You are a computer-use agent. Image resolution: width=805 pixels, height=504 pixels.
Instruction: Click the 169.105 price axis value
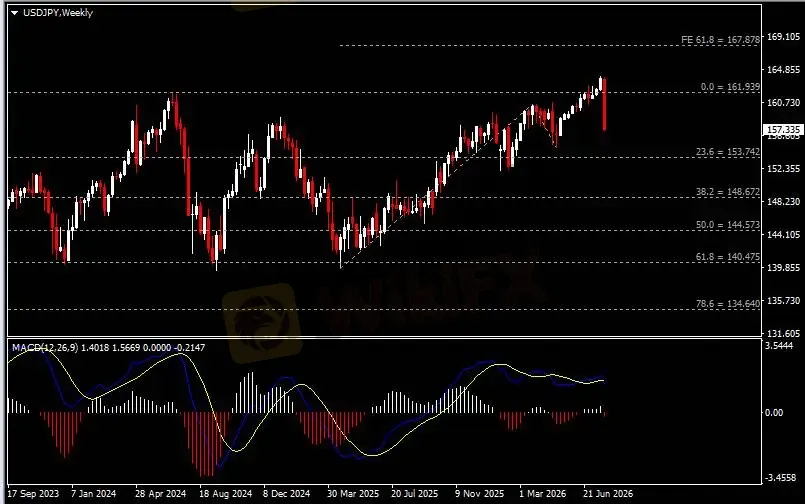[783, 36]
